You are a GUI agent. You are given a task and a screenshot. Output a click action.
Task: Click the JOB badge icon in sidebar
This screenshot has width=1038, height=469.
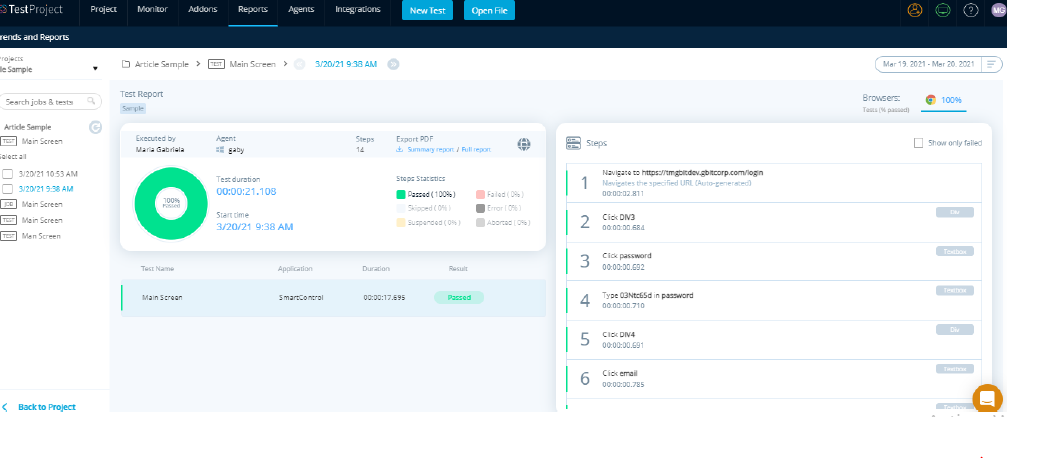click(x=9, y=204)
